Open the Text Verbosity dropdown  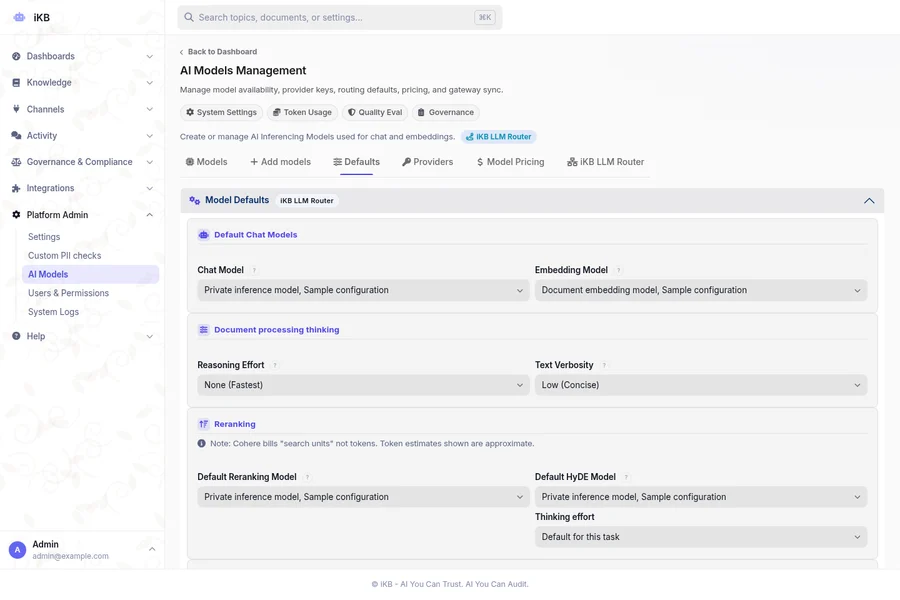point(701,385)
